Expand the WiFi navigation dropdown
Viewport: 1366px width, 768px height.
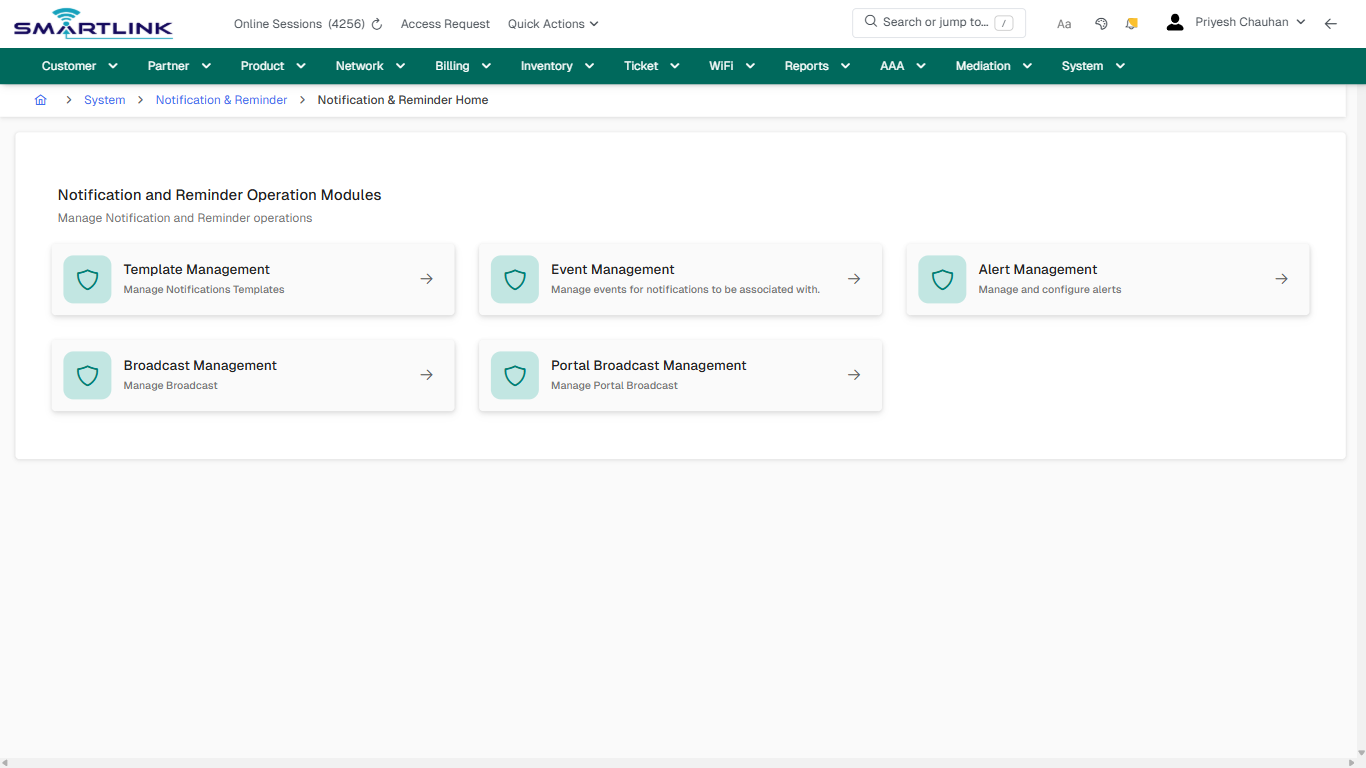click(731, 65)
